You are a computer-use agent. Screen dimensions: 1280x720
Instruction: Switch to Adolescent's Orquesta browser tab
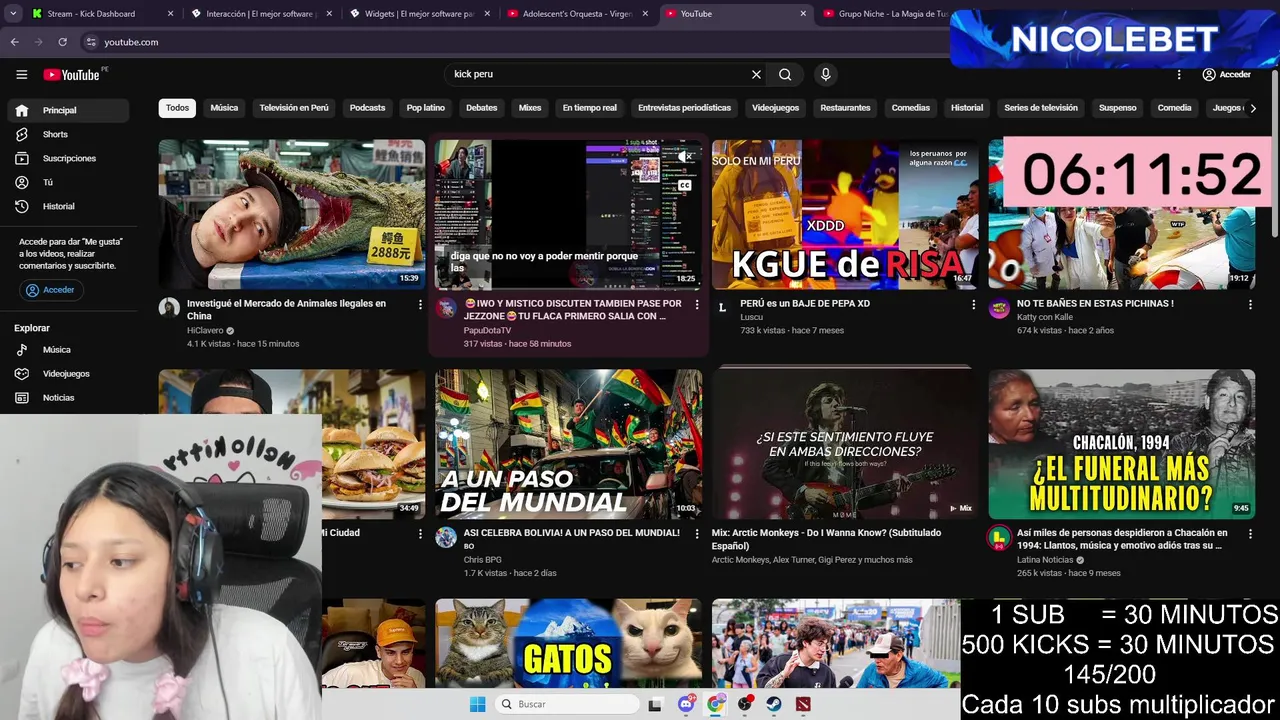[580, 14]
